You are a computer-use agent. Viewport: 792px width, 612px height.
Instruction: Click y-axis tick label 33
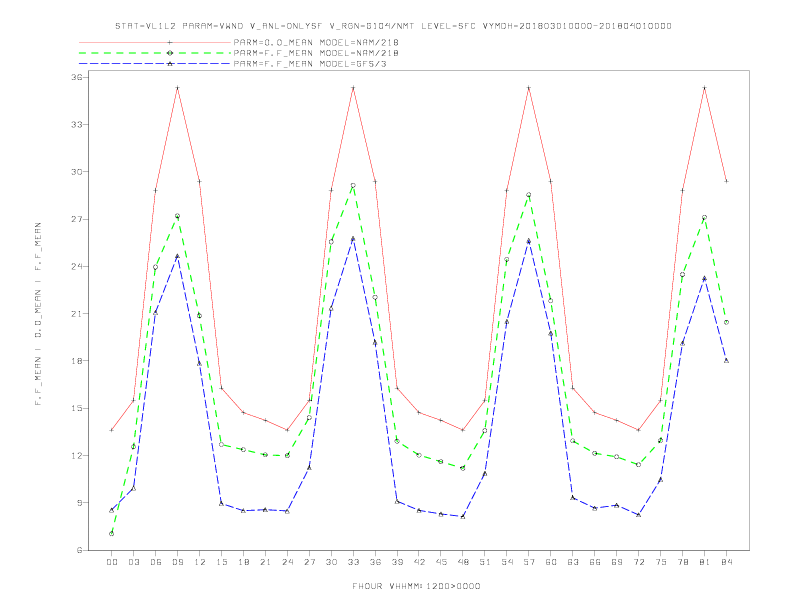click(x=77, y=124)
